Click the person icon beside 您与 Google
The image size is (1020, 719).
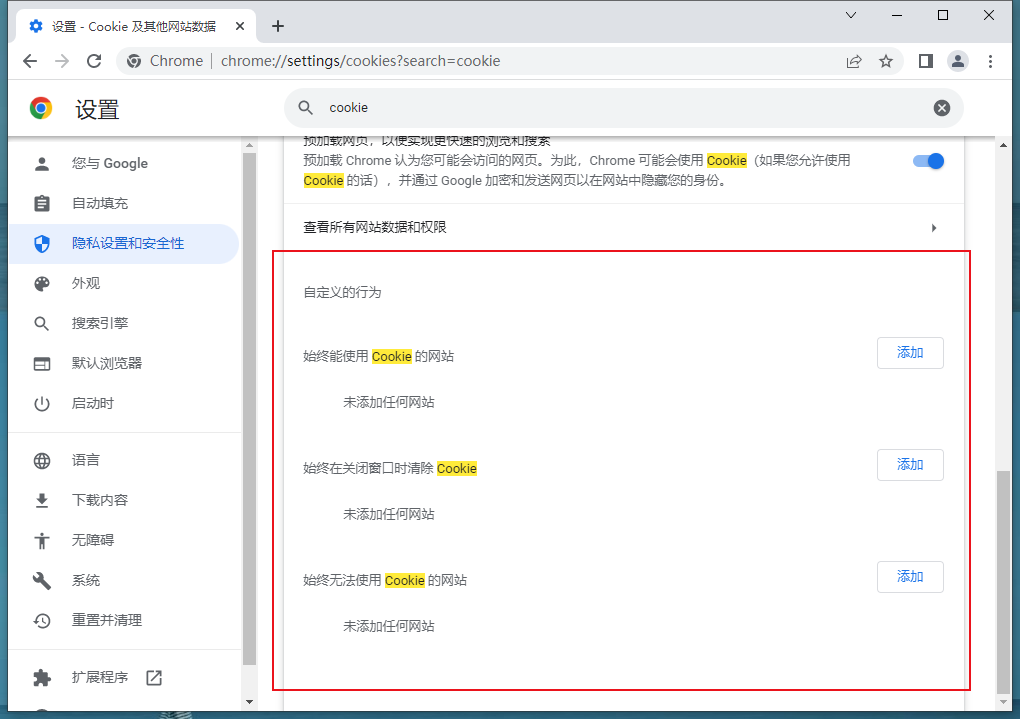tap(42, 163)
